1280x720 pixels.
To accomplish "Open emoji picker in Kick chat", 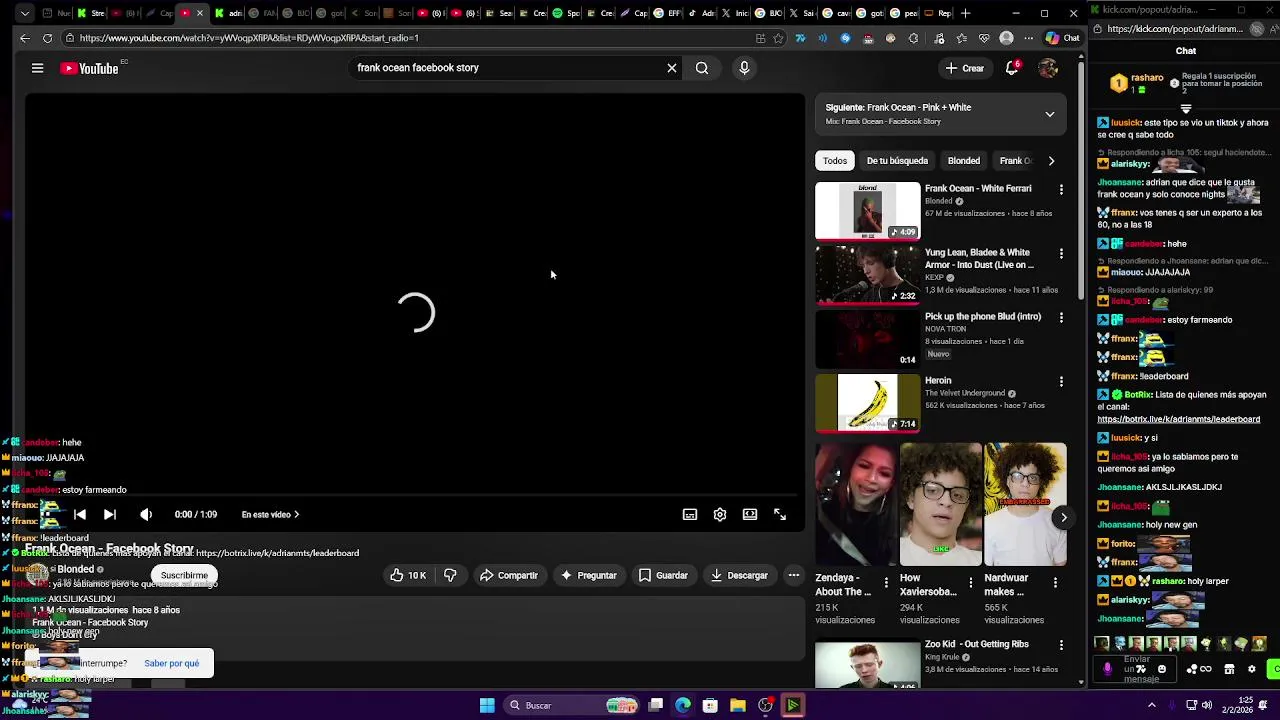I will click(1161, 669).
